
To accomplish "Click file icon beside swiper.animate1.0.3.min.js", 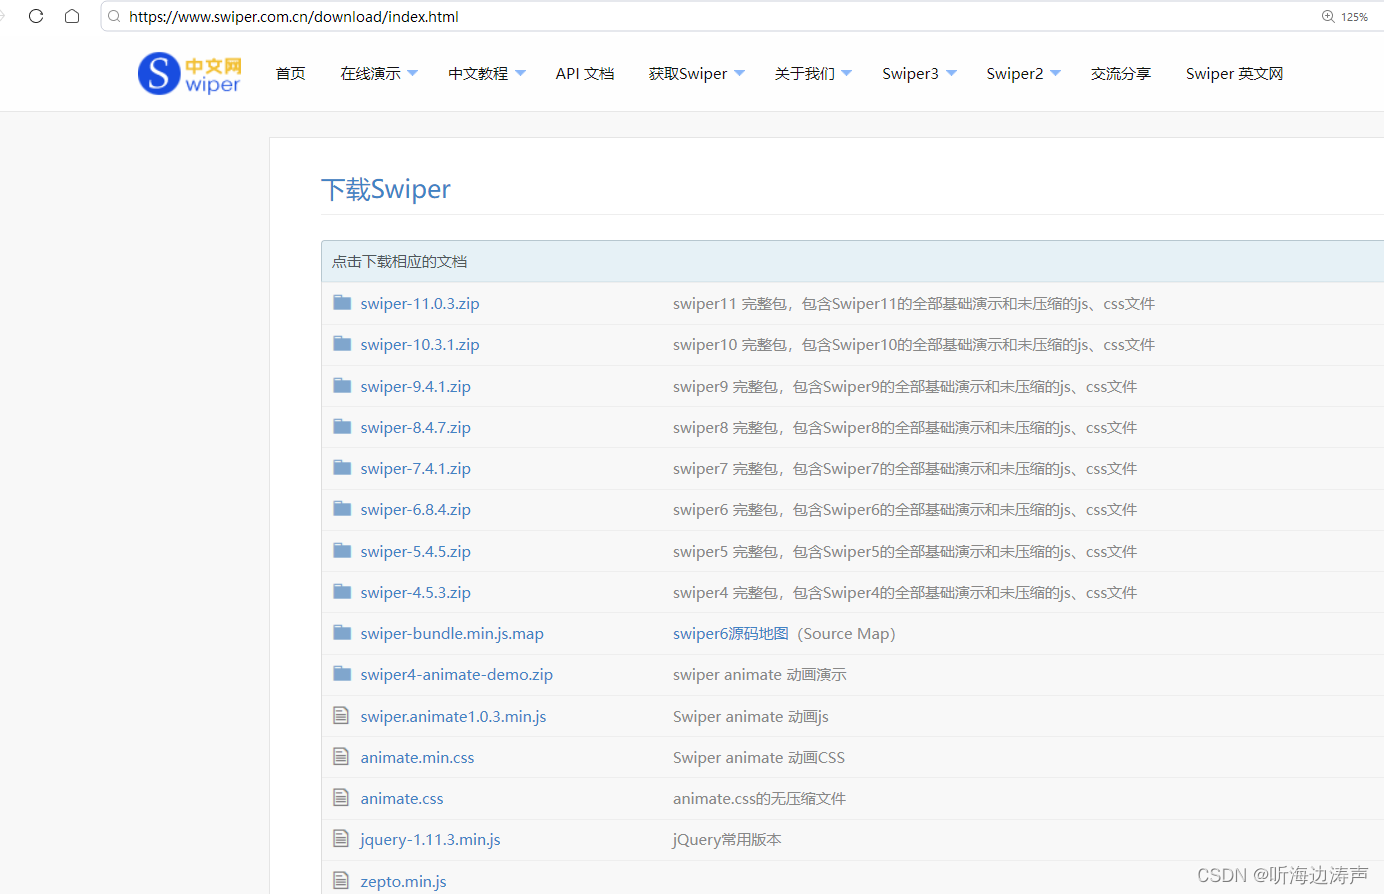I will [x=341, y=715].
